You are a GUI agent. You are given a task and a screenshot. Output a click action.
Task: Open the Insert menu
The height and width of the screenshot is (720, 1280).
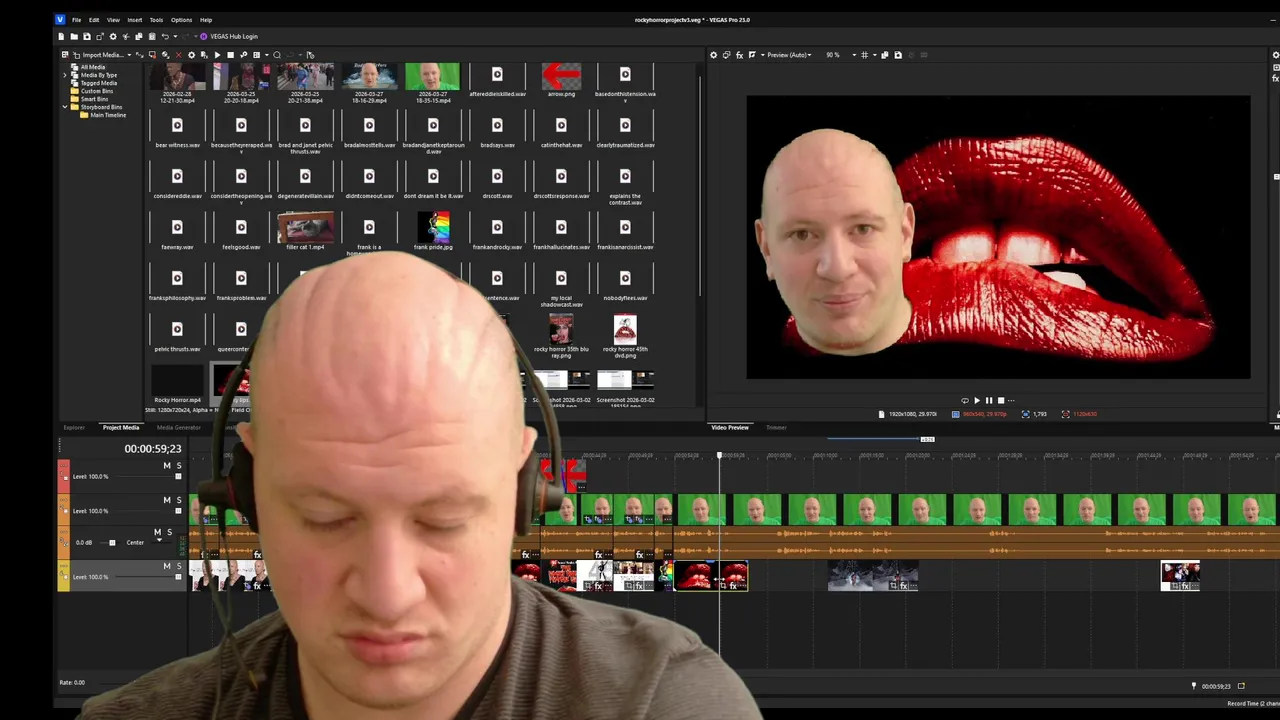[134, 20]
